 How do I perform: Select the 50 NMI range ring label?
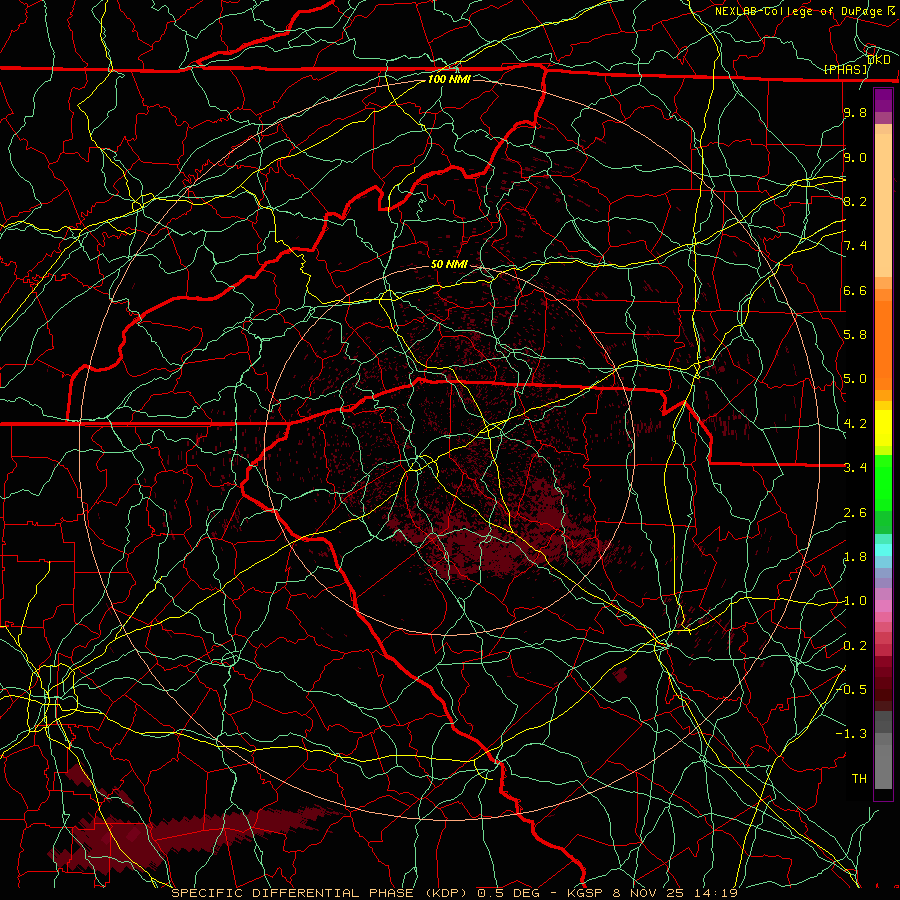click(x=449, y=264)
